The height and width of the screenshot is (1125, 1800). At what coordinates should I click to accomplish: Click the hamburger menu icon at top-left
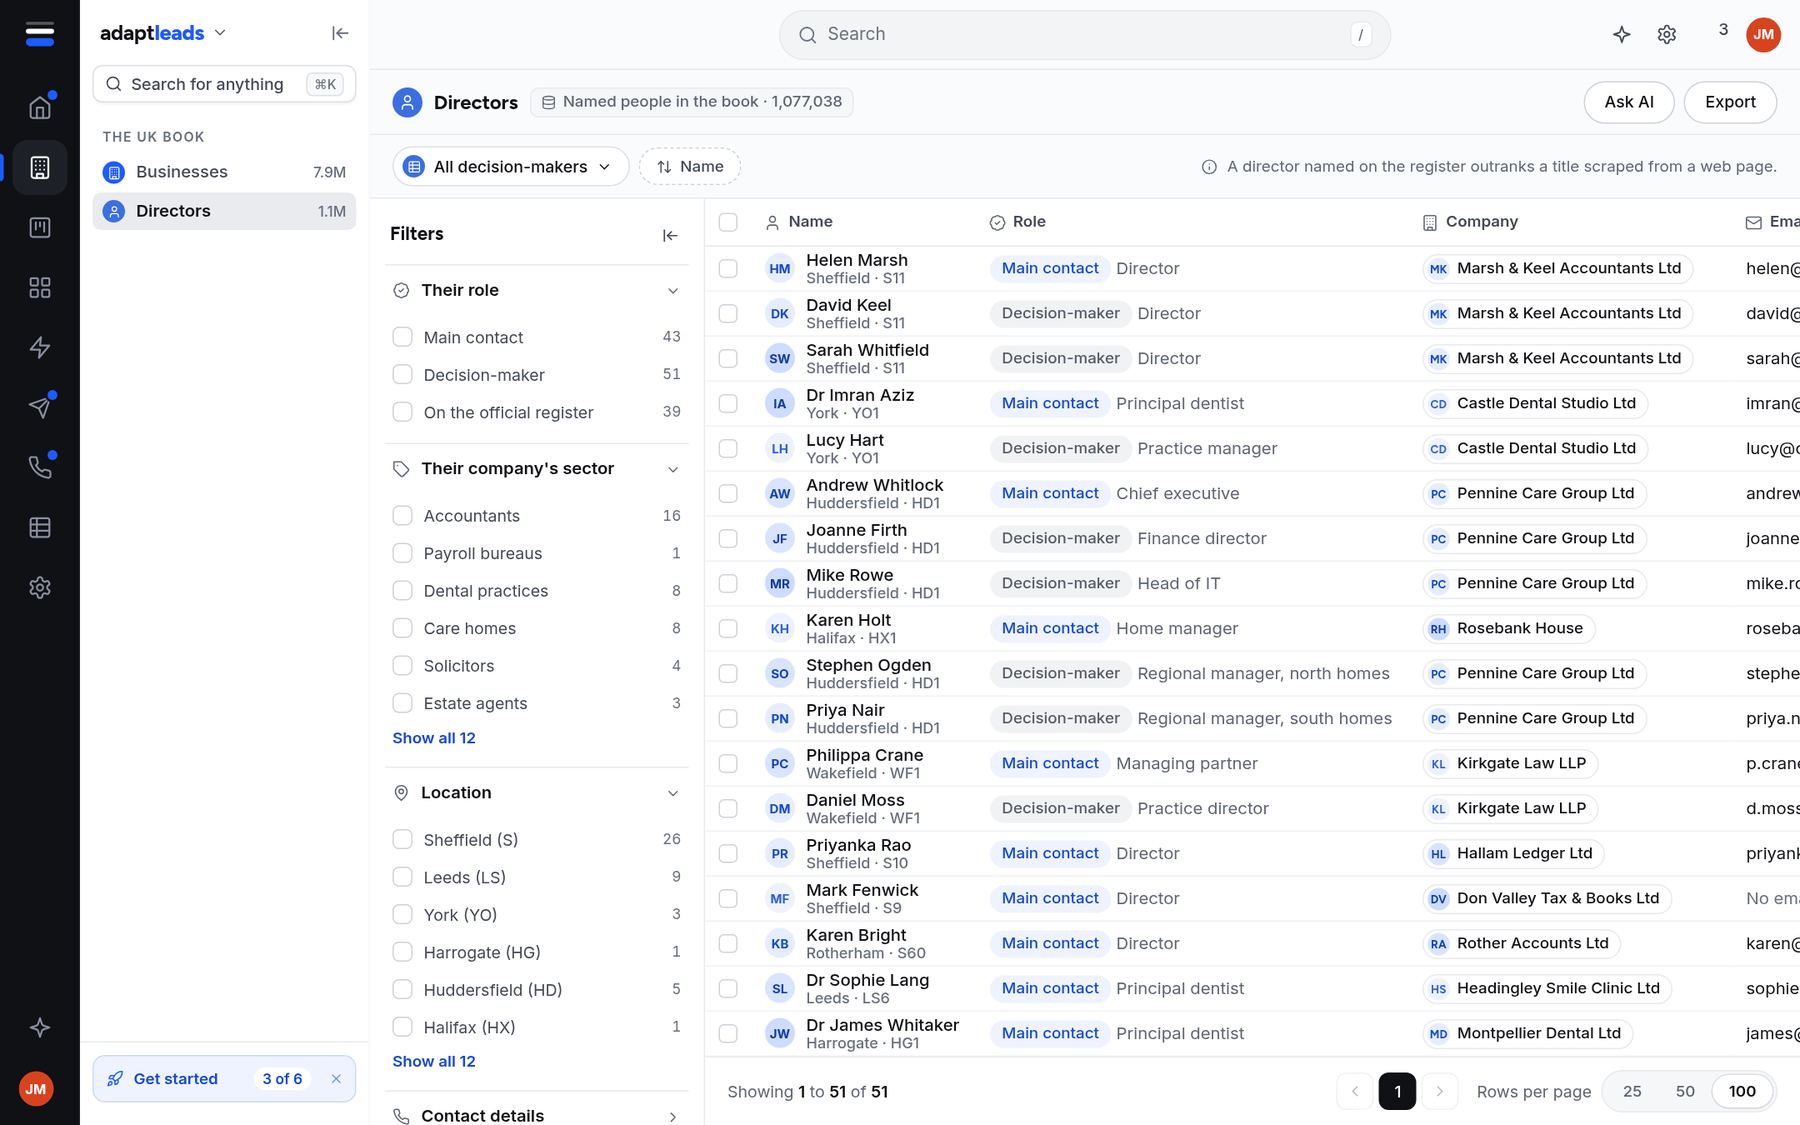point(40,34)
